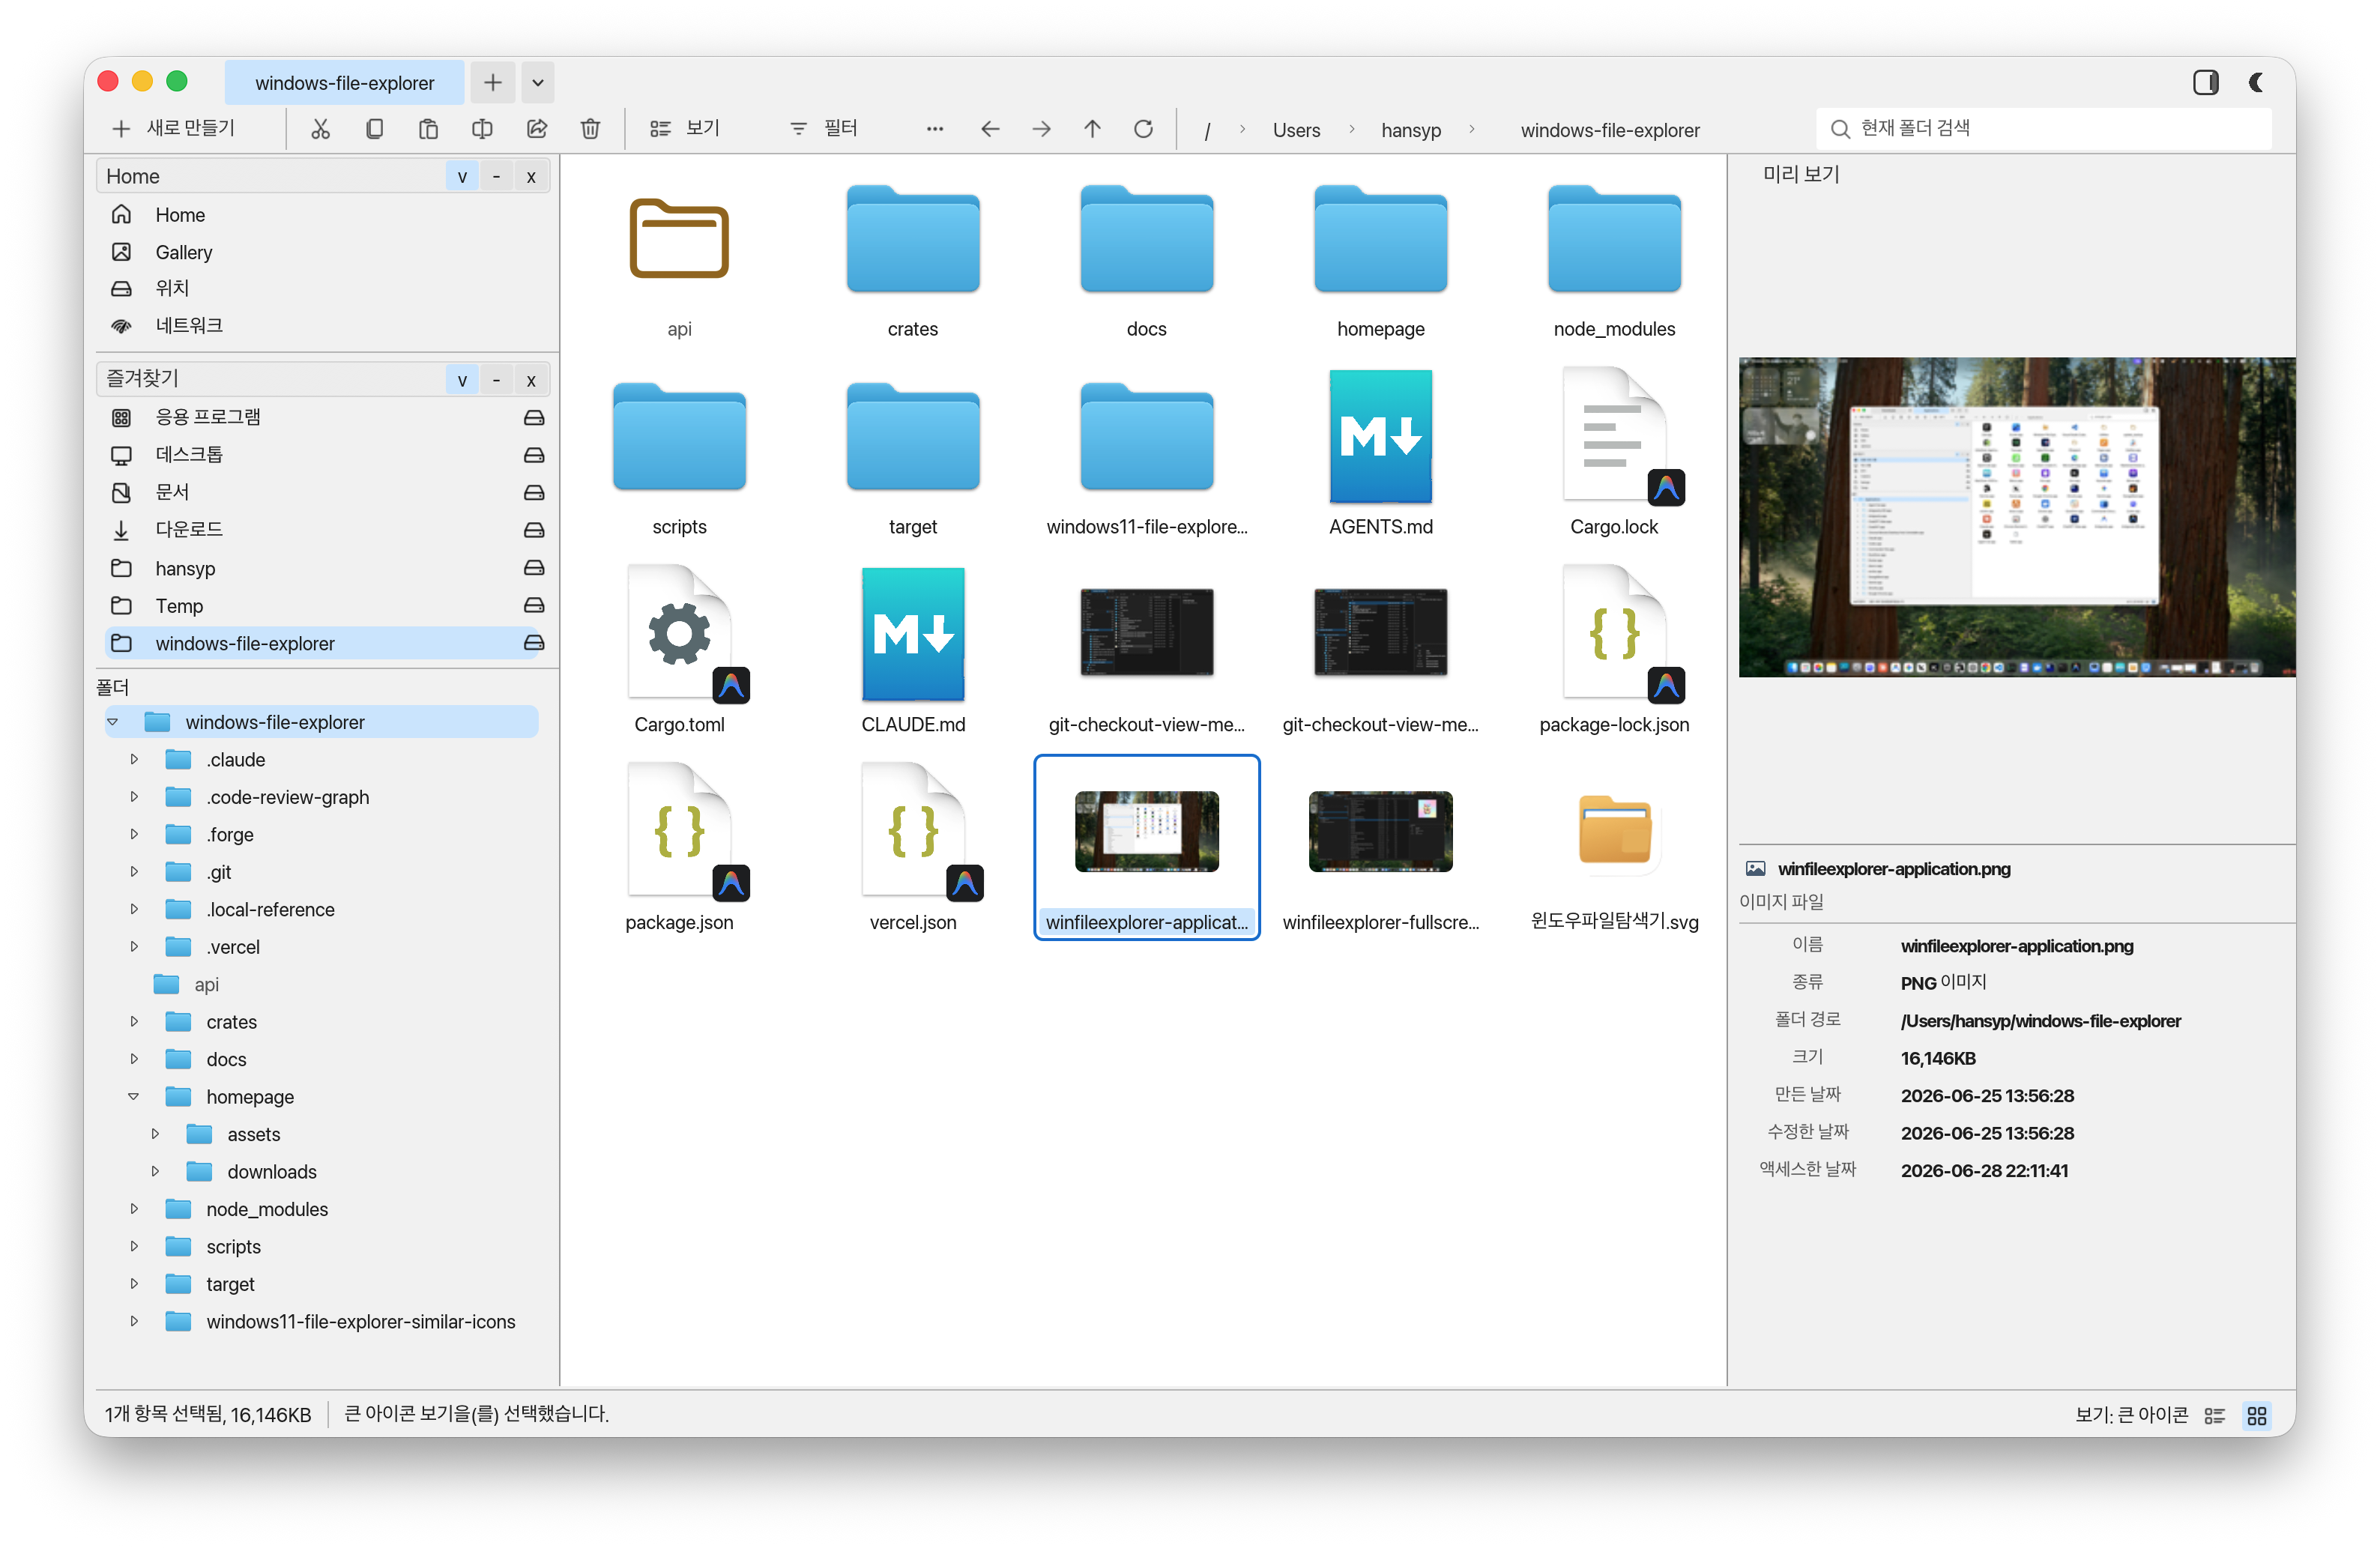Select the AGENTS.md markdown file
The height and width of the screenshot is (1548, 2380).
click(x=1380, y=437)
